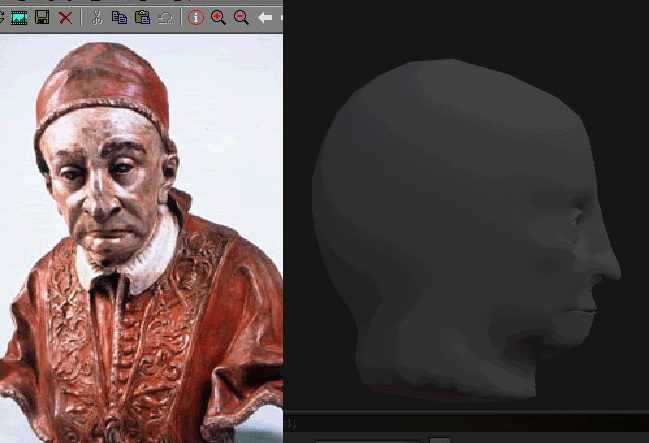Click the partially visible reload icon at toolbar start
This screenshot has height=443, width=649.
[x=2, y=18]
